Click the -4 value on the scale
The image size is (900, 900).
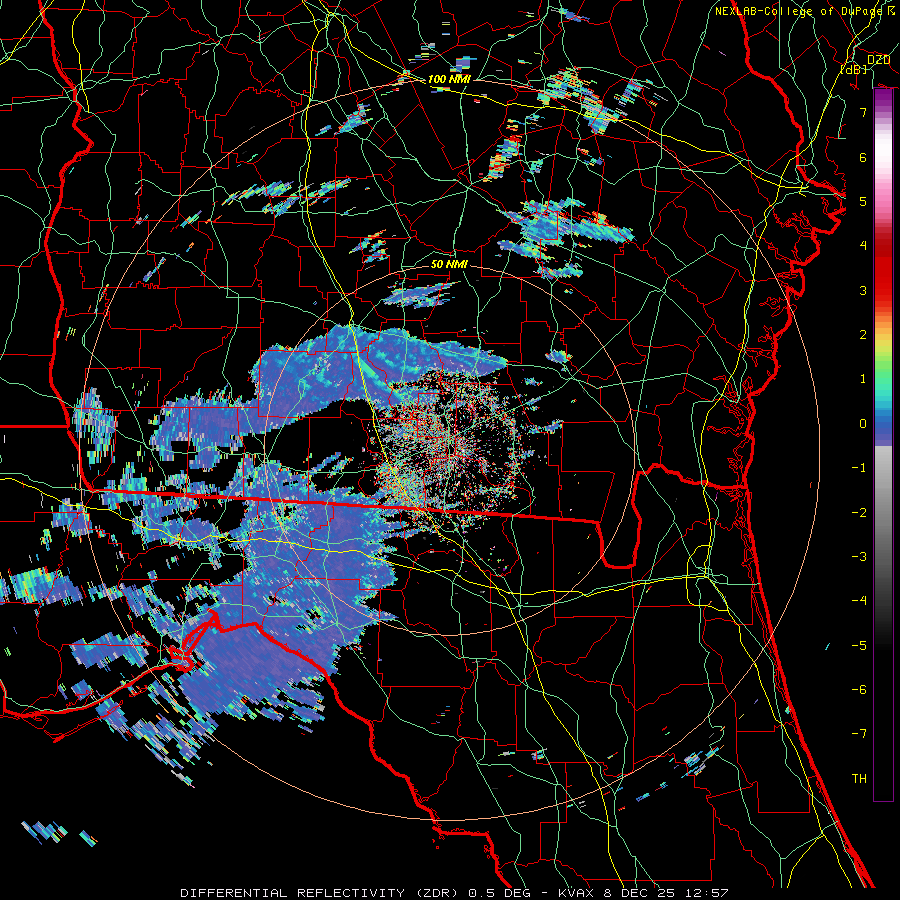[x=859, y=600]
